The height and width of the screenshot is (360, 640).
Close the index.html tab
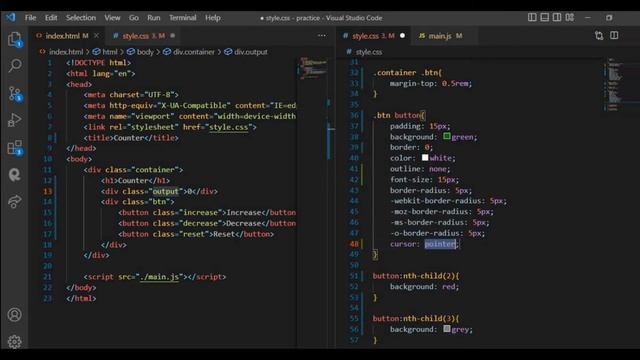(x=96, y=36)
